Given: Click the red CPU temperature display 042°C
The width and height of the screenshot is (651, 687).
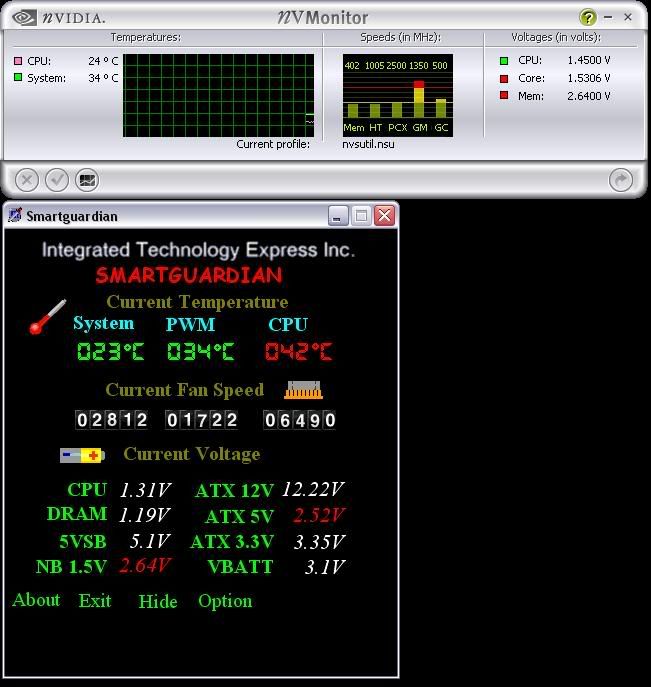Looking at the screenshot, I should click(299, 351).
